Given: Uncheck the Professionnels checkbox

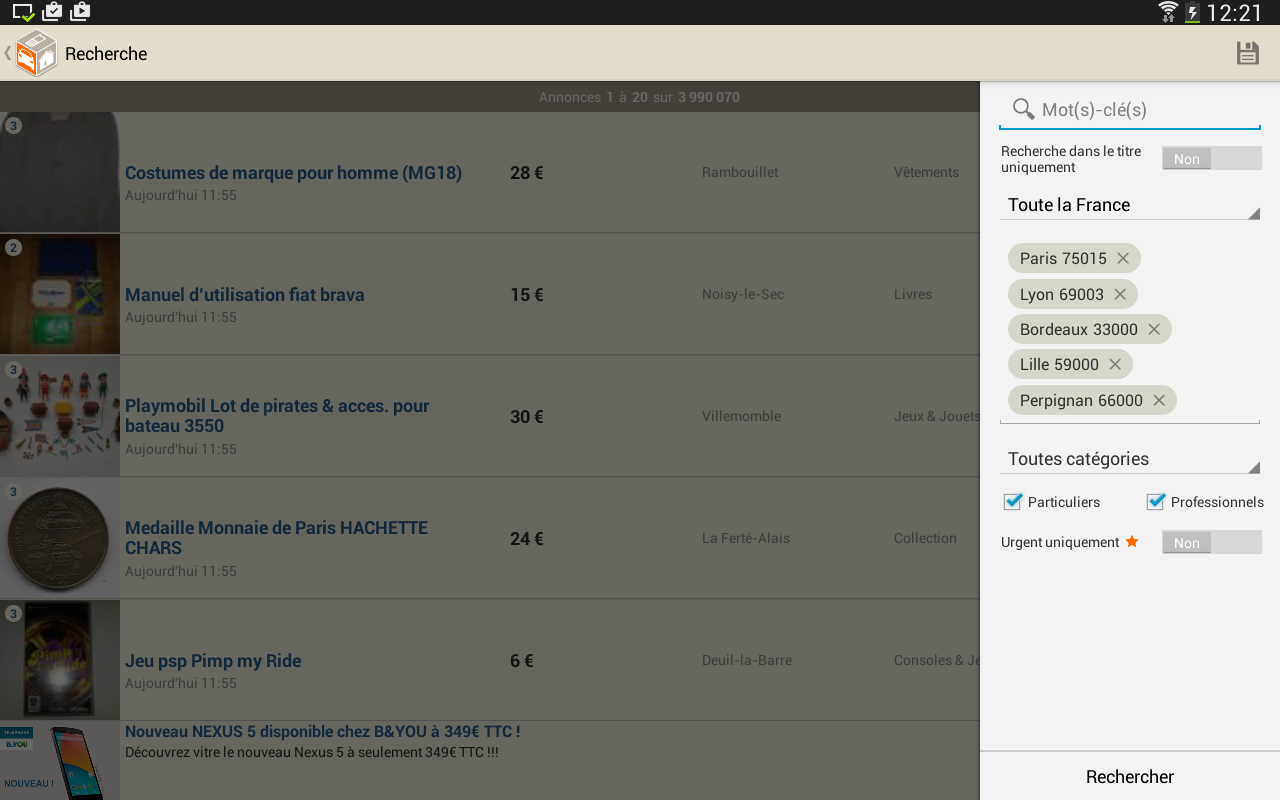Looking at the screenshot, I should (1156, 501).
